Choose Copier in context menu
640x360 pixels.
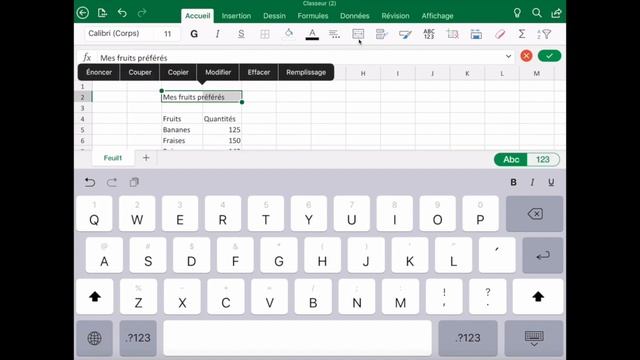(178, 72)
